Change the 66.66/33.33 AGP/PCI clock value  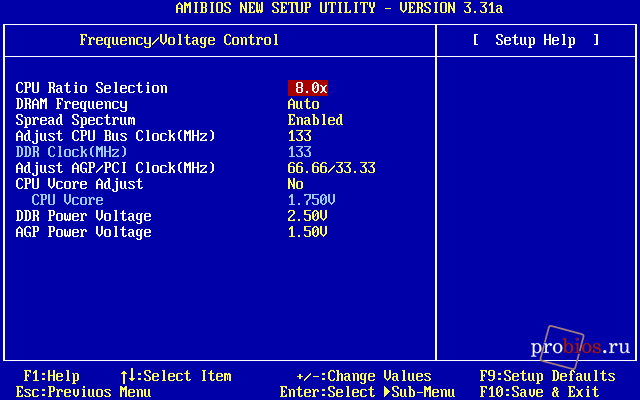point(331,168)
